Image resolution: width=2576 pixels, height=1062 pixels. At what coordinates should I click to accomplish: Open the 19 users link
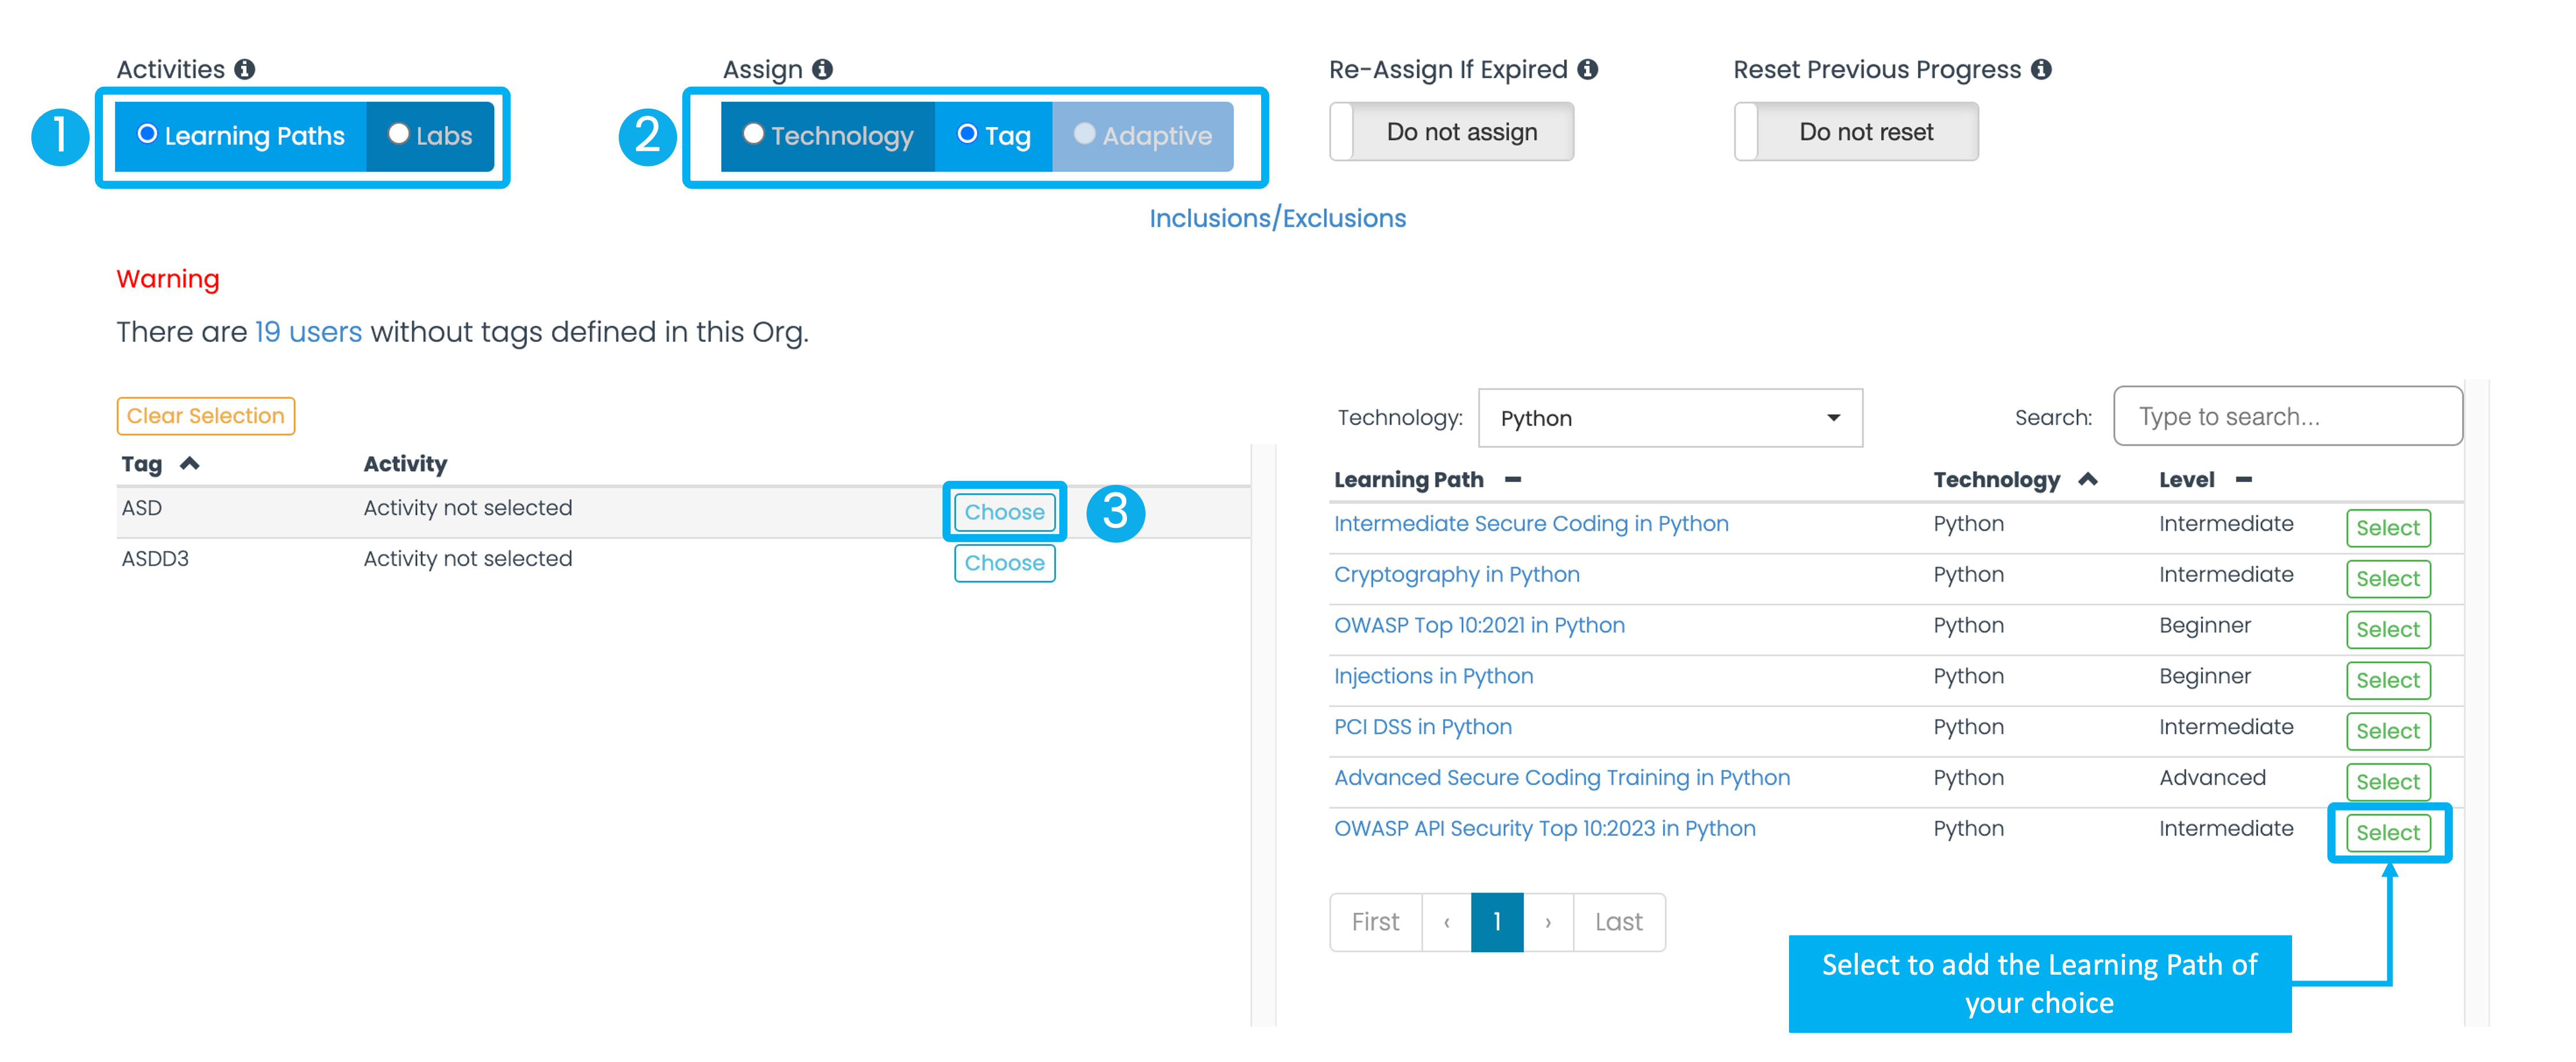click(309, 332)
